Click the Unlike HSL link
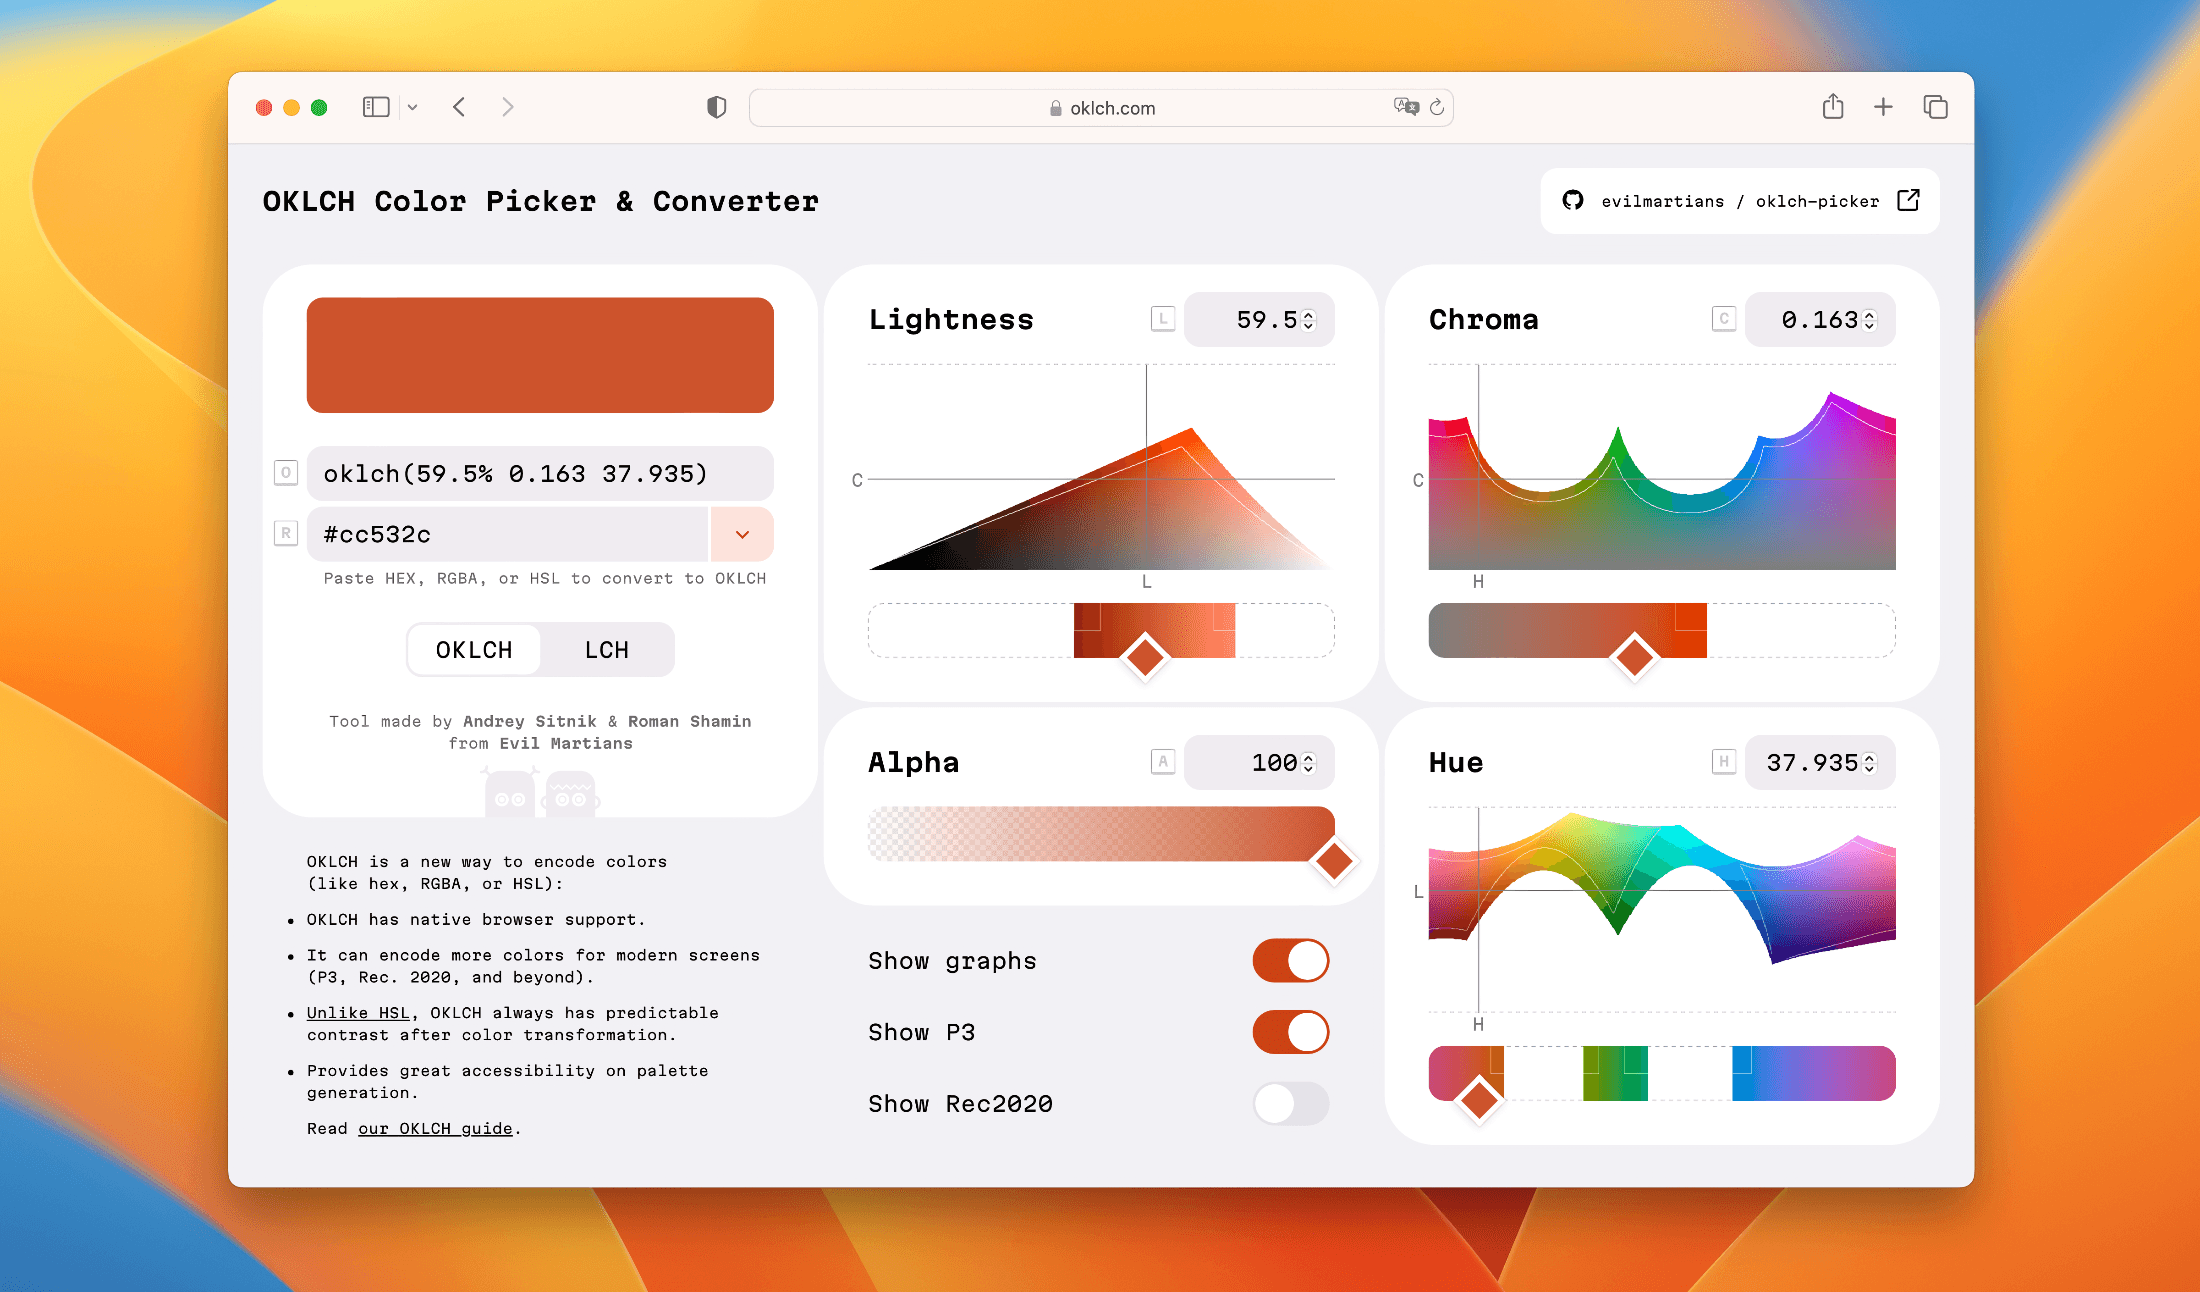2200x1292 pixels. pos(357,1012)
